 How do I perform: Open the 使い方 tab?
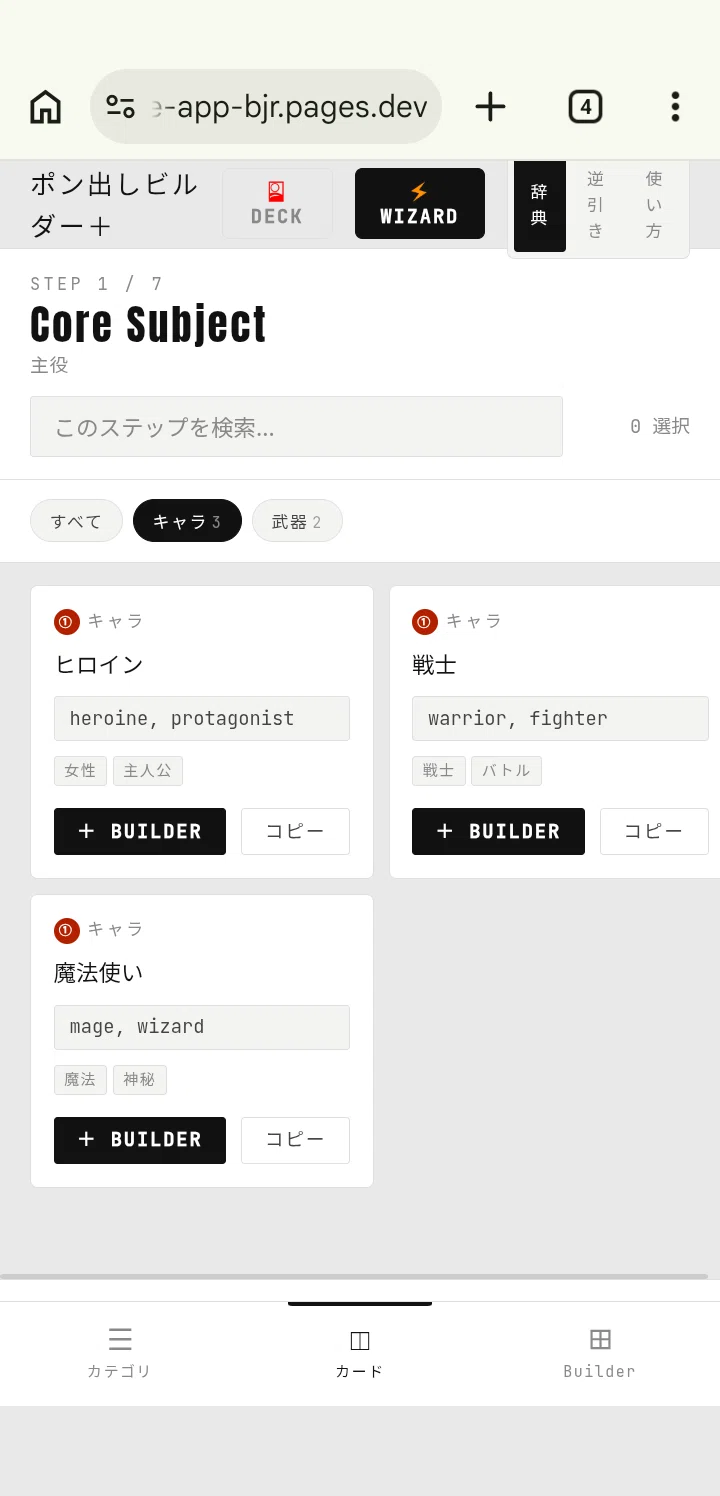coord(653,205)
